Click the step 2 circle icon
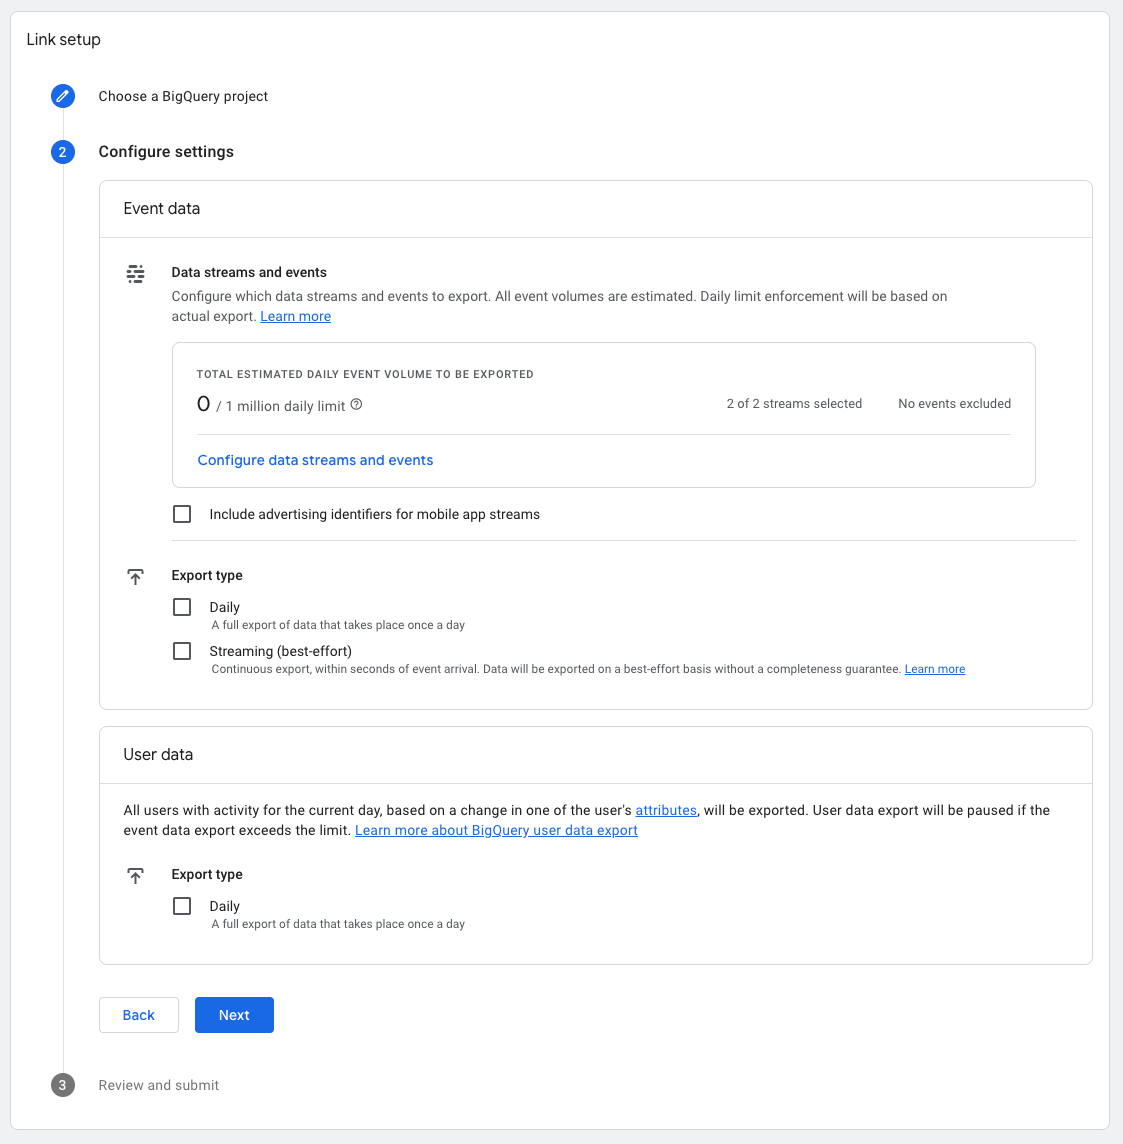The width and height of the screenshot is (1123, 1144). (x=63, y=152)
